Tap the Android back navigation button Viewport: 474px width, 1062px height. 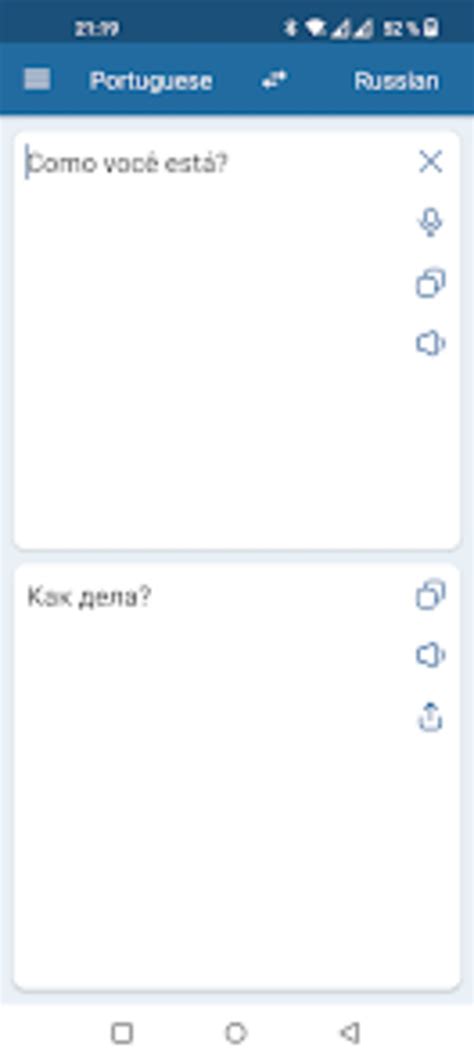[349, 1033]
